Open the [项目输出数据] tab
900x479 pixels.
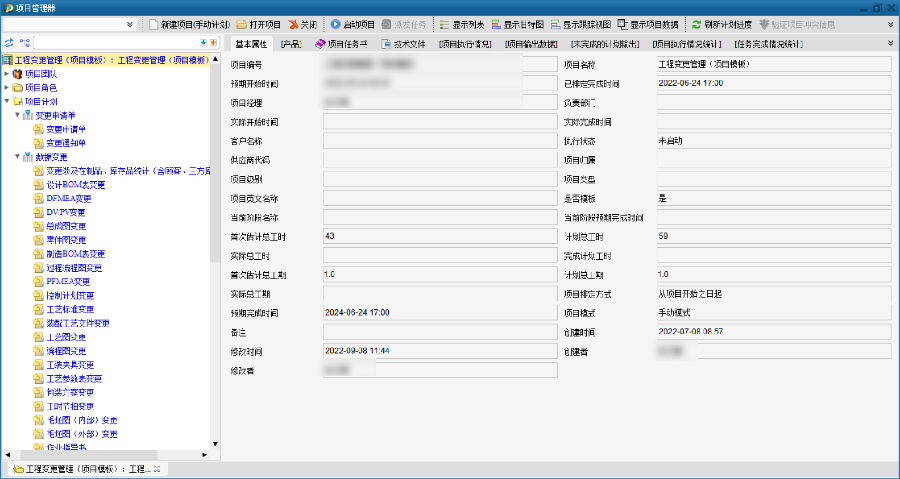pos(531,44)
